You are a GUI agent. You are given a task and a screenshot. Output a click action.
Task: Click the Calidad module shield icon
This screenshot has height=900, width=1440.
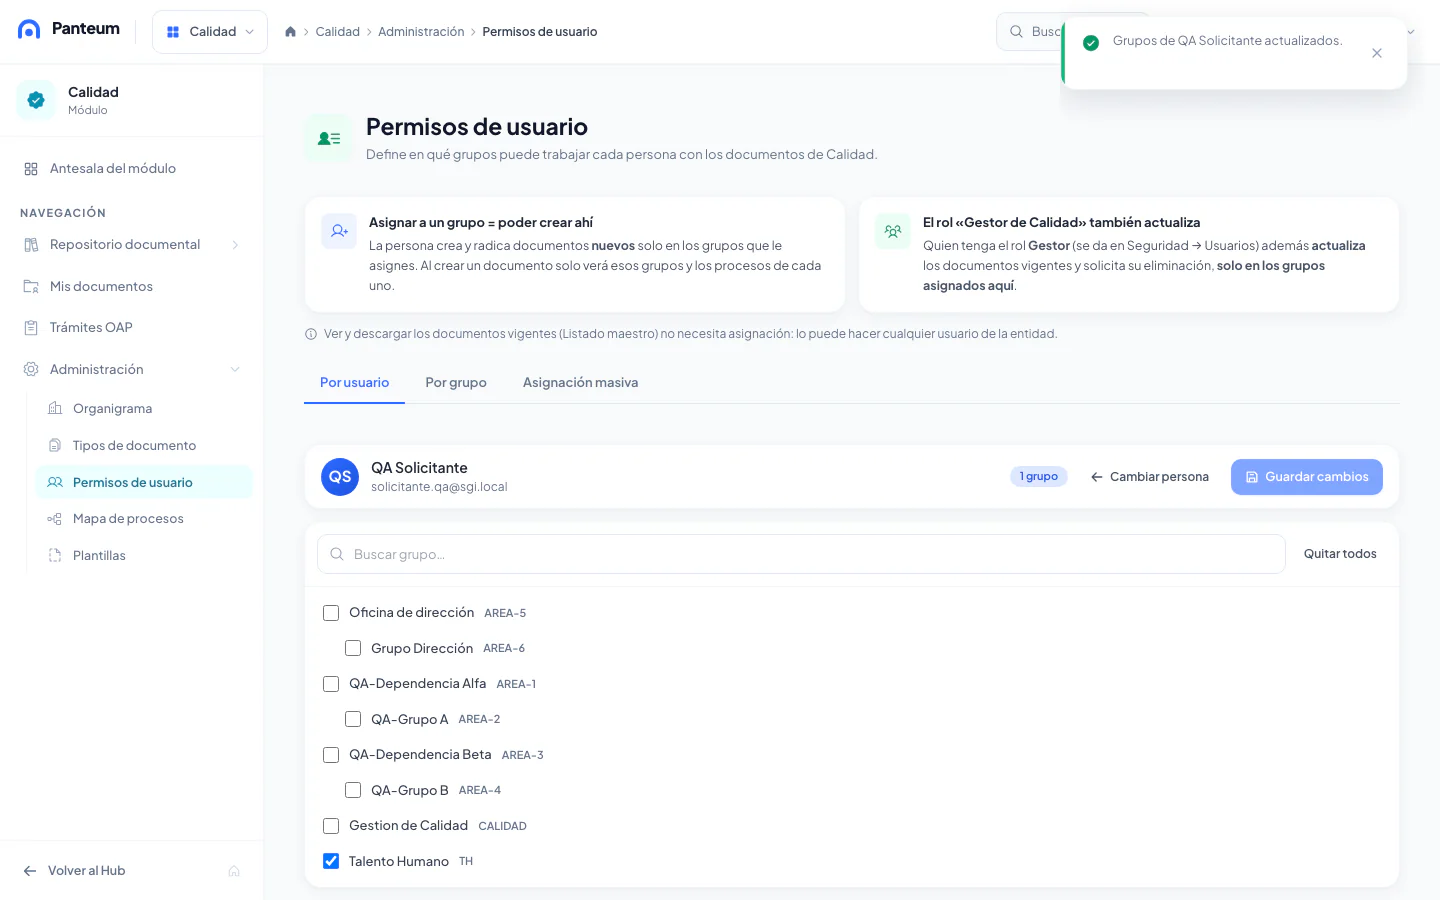pyautogui.click(x=36, y=100)
